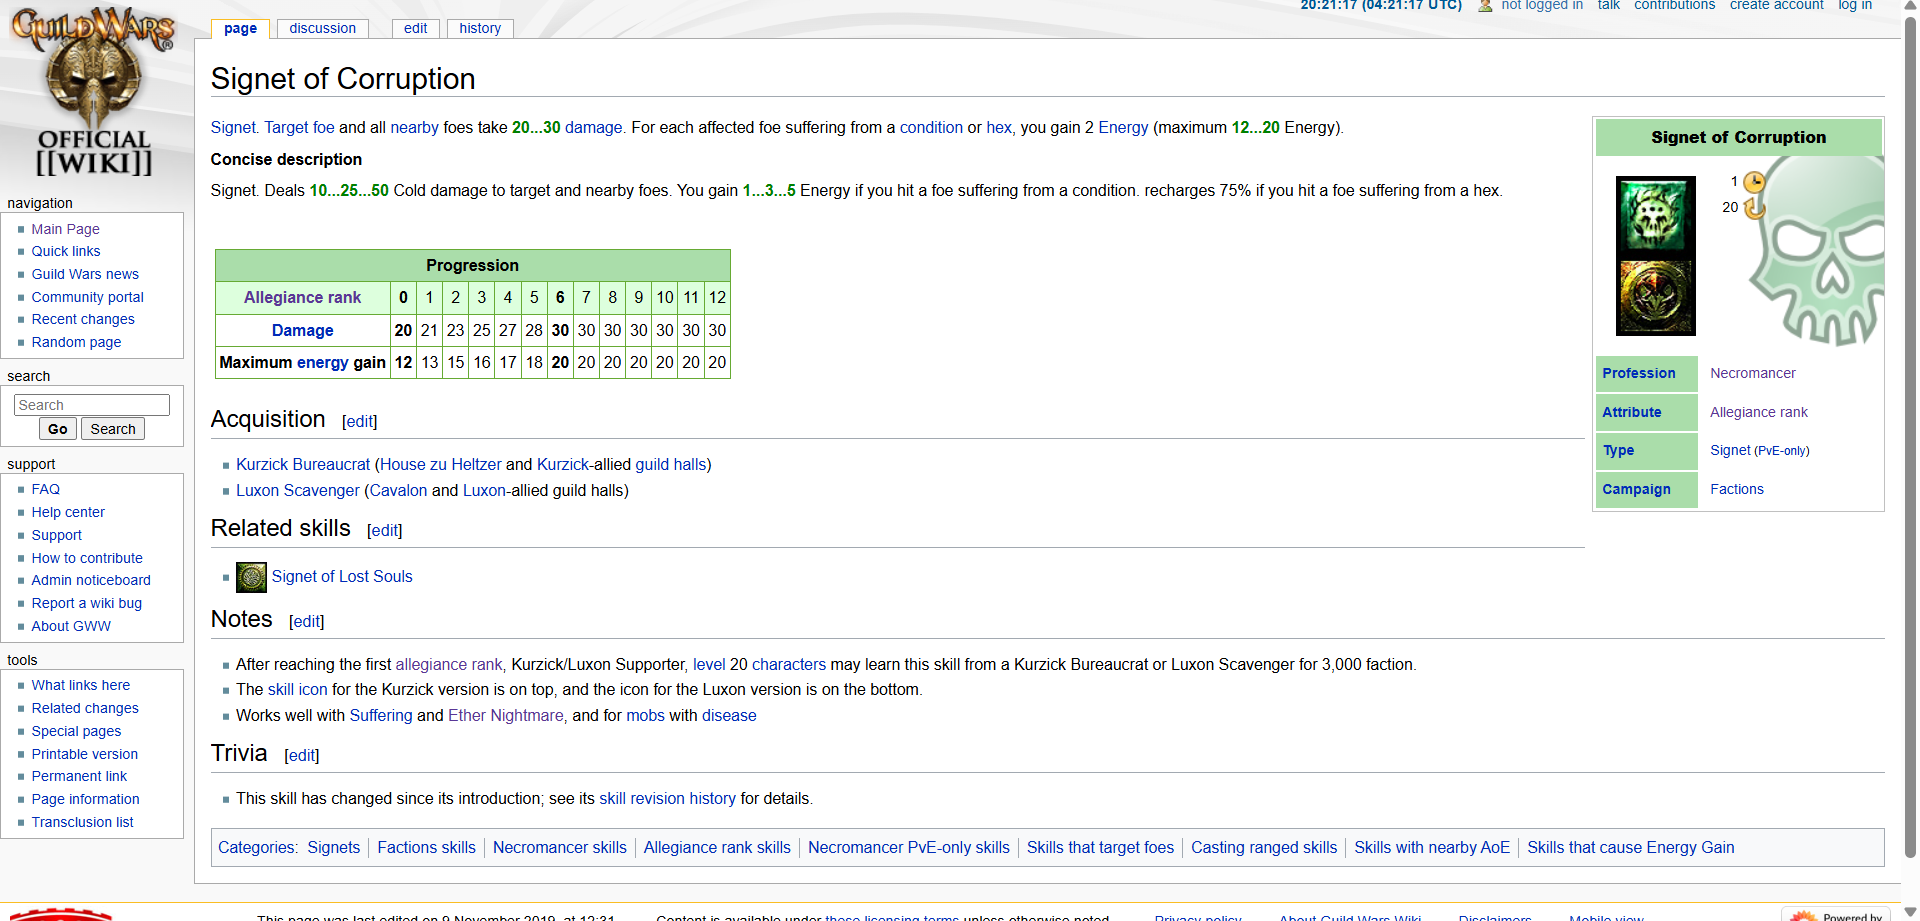Click the log in link
Image resolution: width=1920 pixels, height=921 pixels.
pyautogui.click(x=1855, y=5)
